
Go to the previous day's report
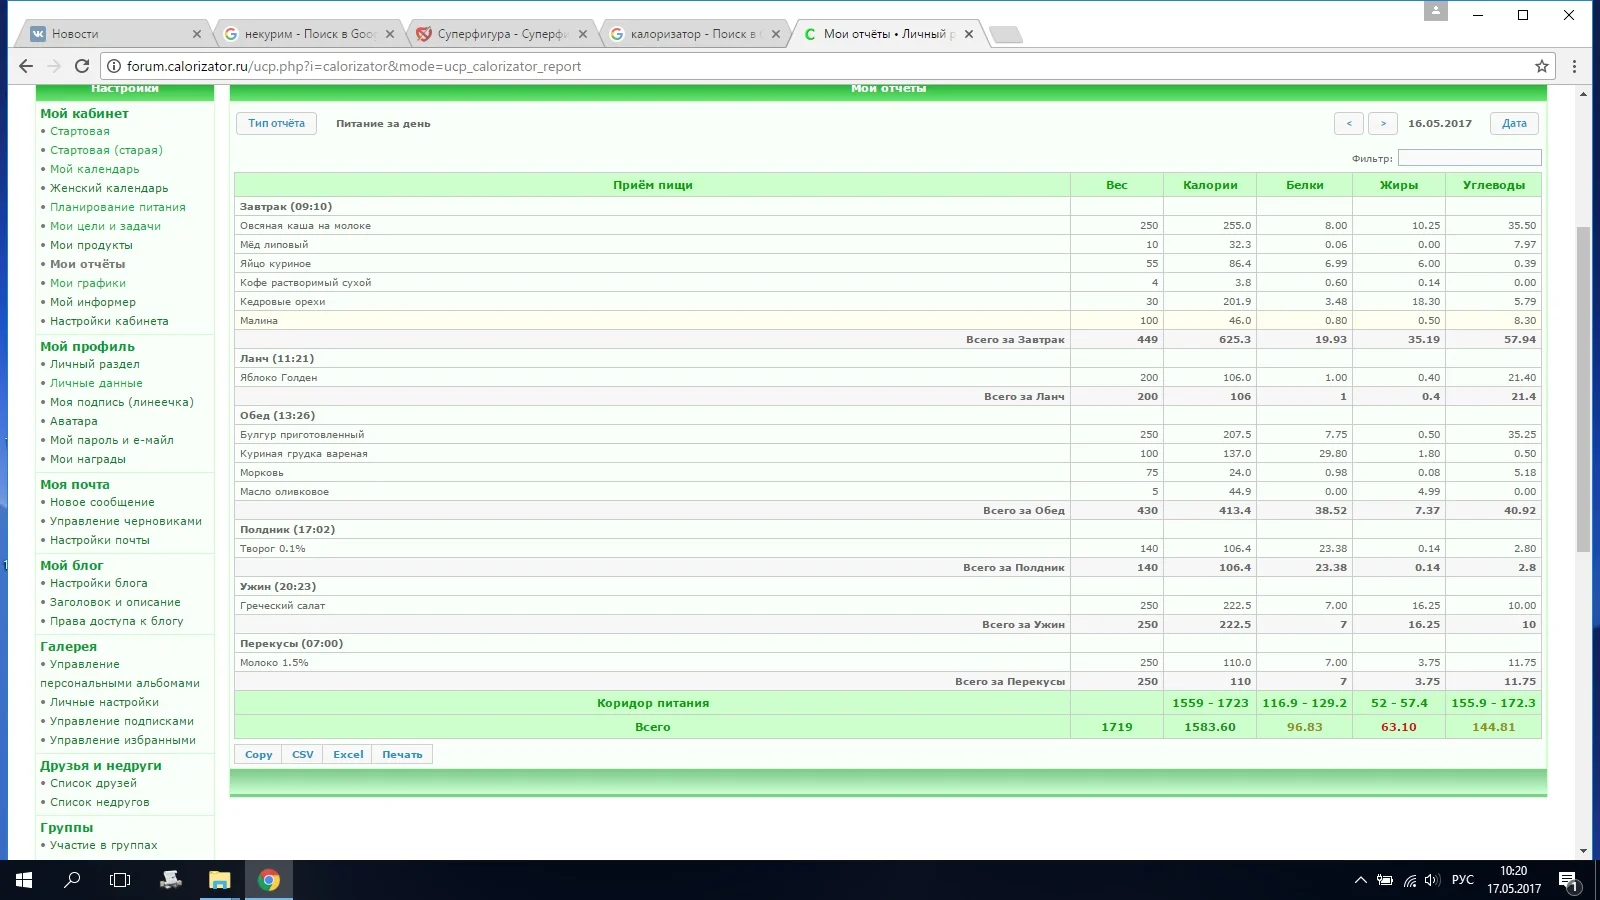click(x=1349, y=123)
